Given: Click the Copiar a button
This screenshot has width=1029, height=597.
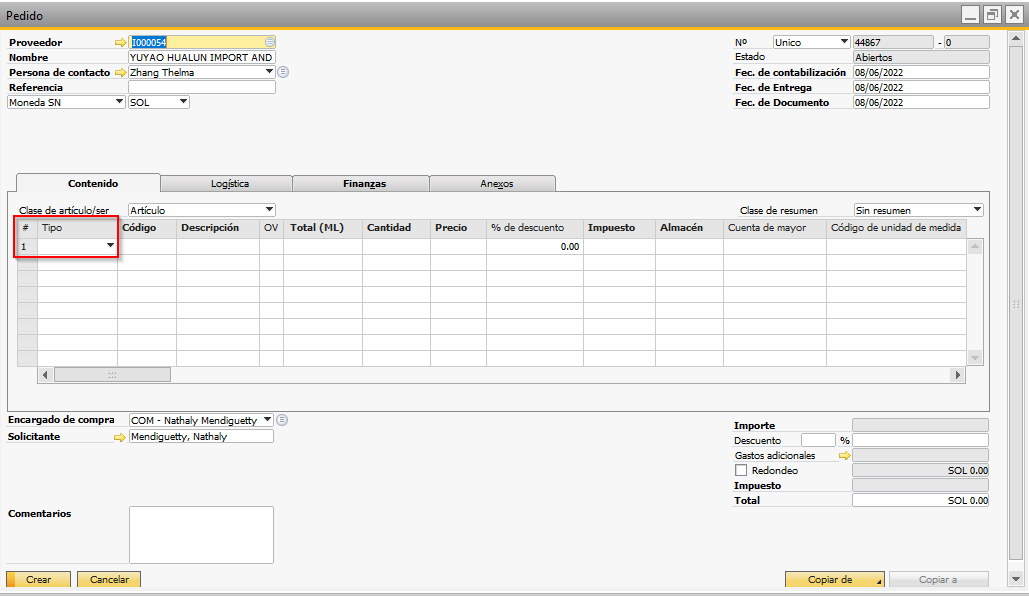Looking at the screenshot, I should pos(938,579).
